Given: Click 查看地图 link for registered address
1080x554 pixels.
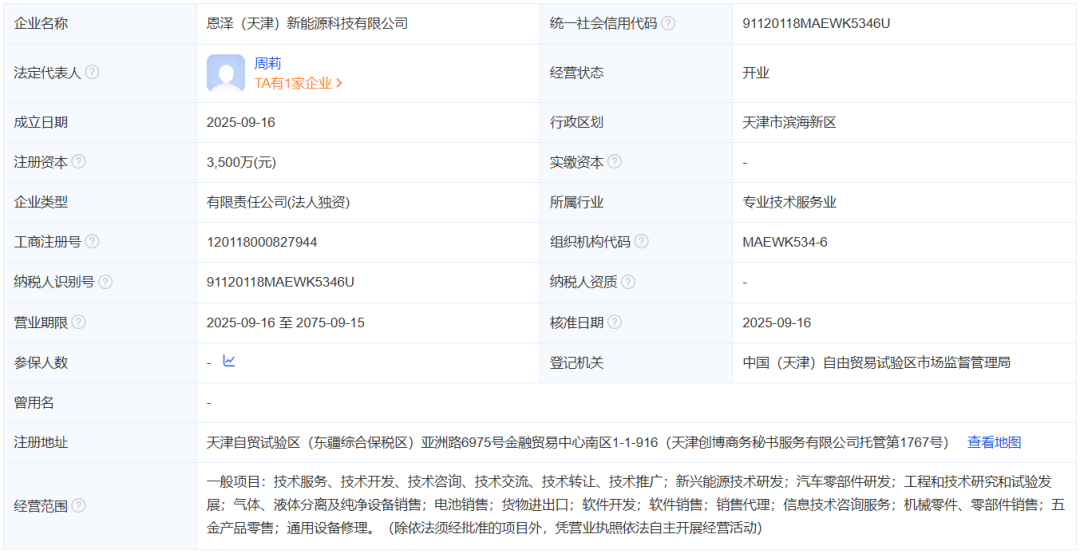Looking at the screenshot, I should click(x=994, y=442).
